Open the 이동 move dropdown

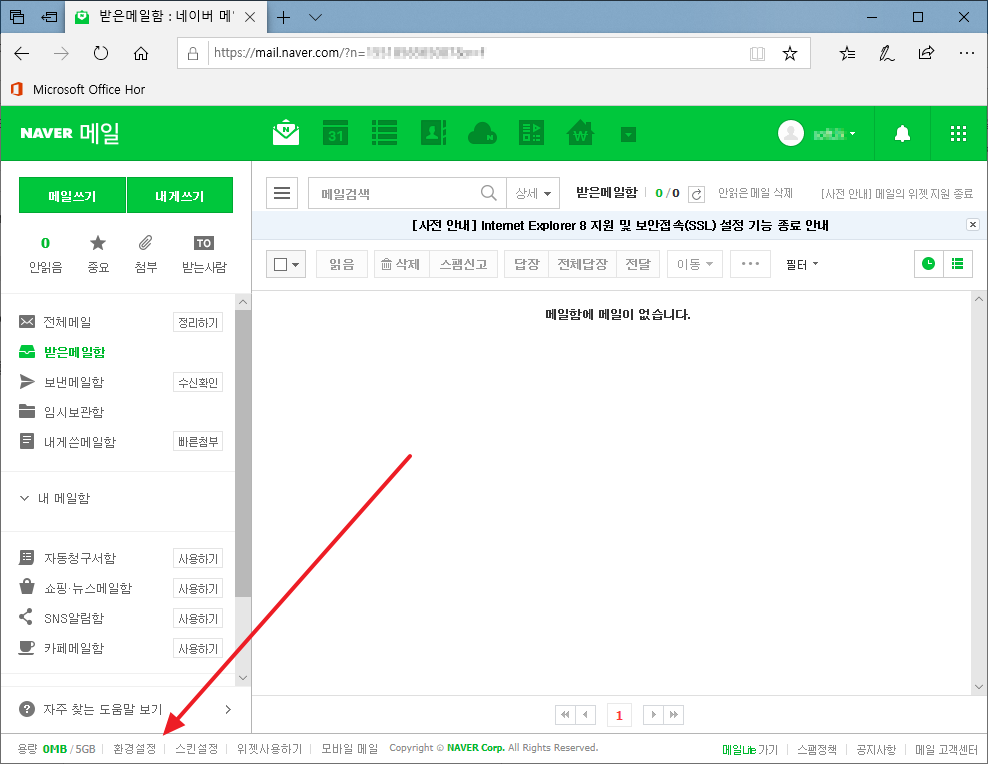[695, 265]
